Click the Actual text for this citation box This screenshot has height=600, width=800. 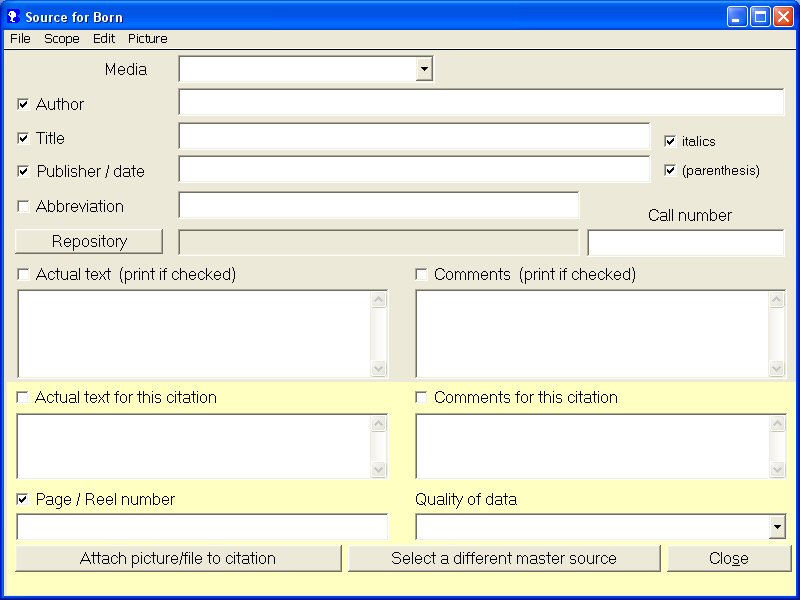pos(194,446)
